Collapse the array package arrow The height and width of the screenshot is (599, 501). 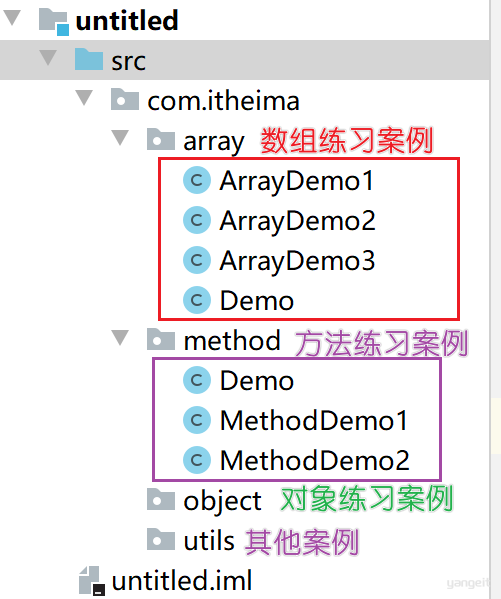(x=120, y=138)
